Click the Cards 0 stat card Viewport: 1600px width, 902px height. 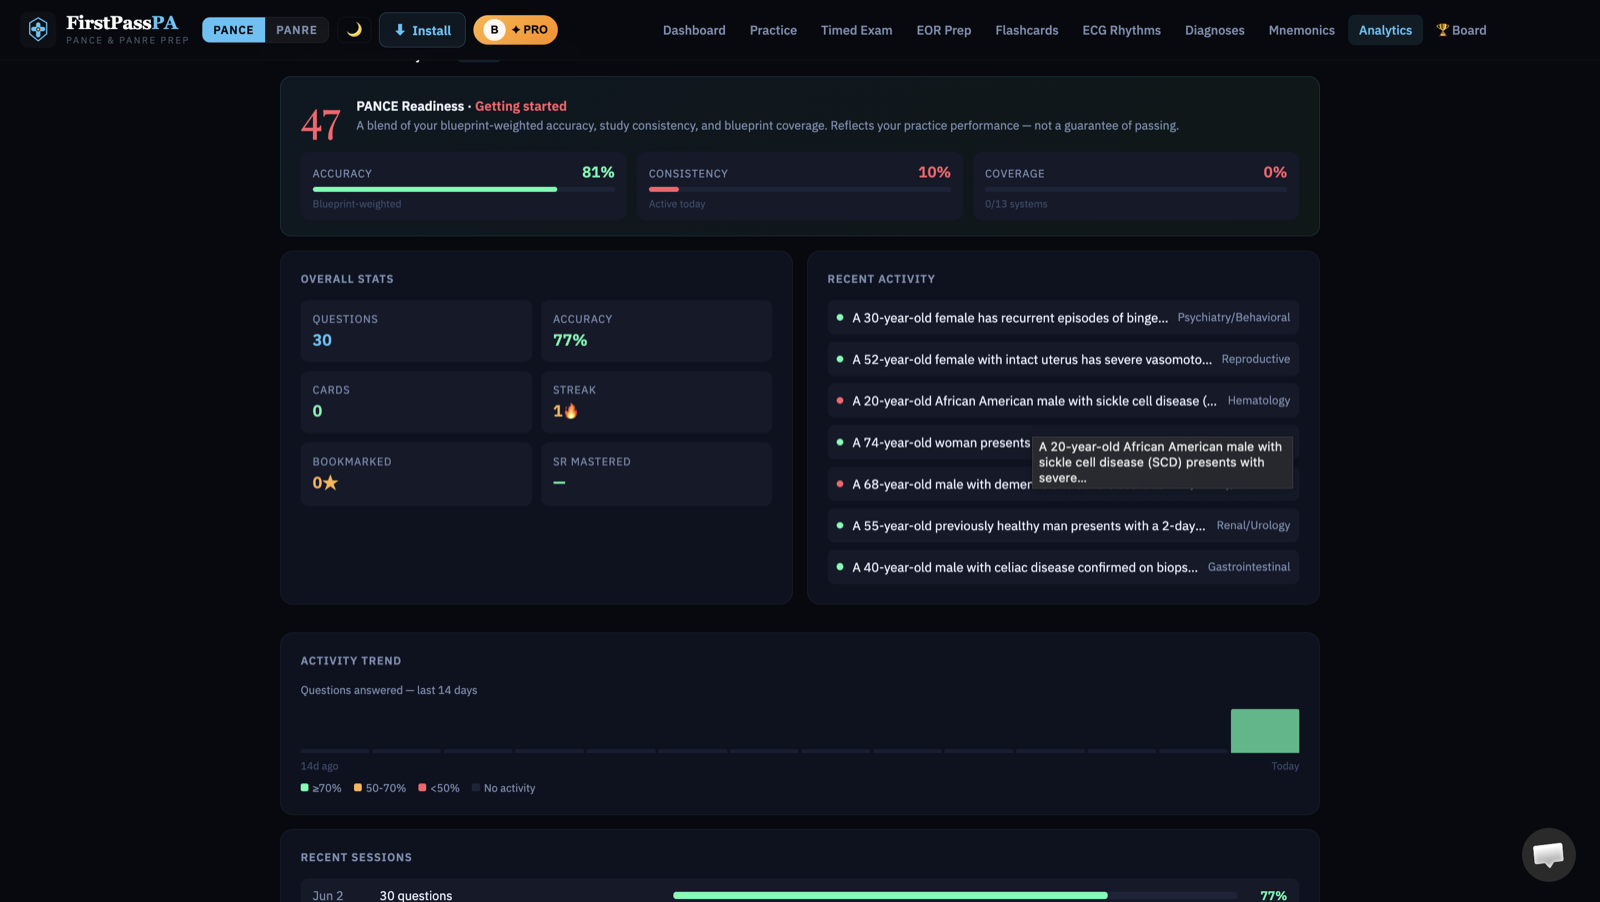tap(416, 402)
